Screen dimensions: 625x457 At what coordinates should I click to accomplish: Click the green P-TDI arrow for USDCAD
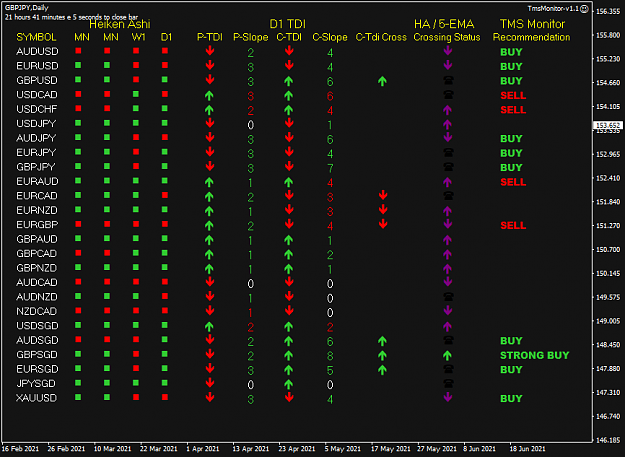point(209,96)
